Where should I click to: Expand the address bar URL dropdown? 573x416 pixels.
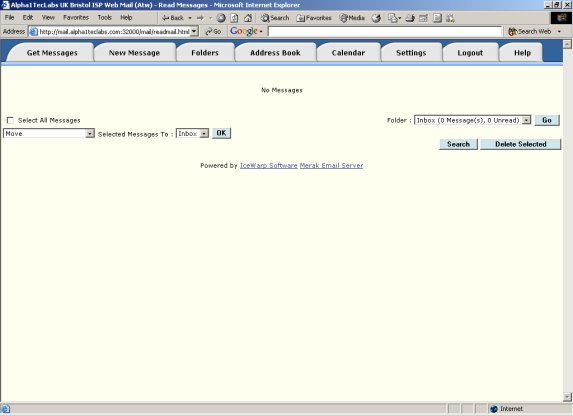[x=194, y=31]
